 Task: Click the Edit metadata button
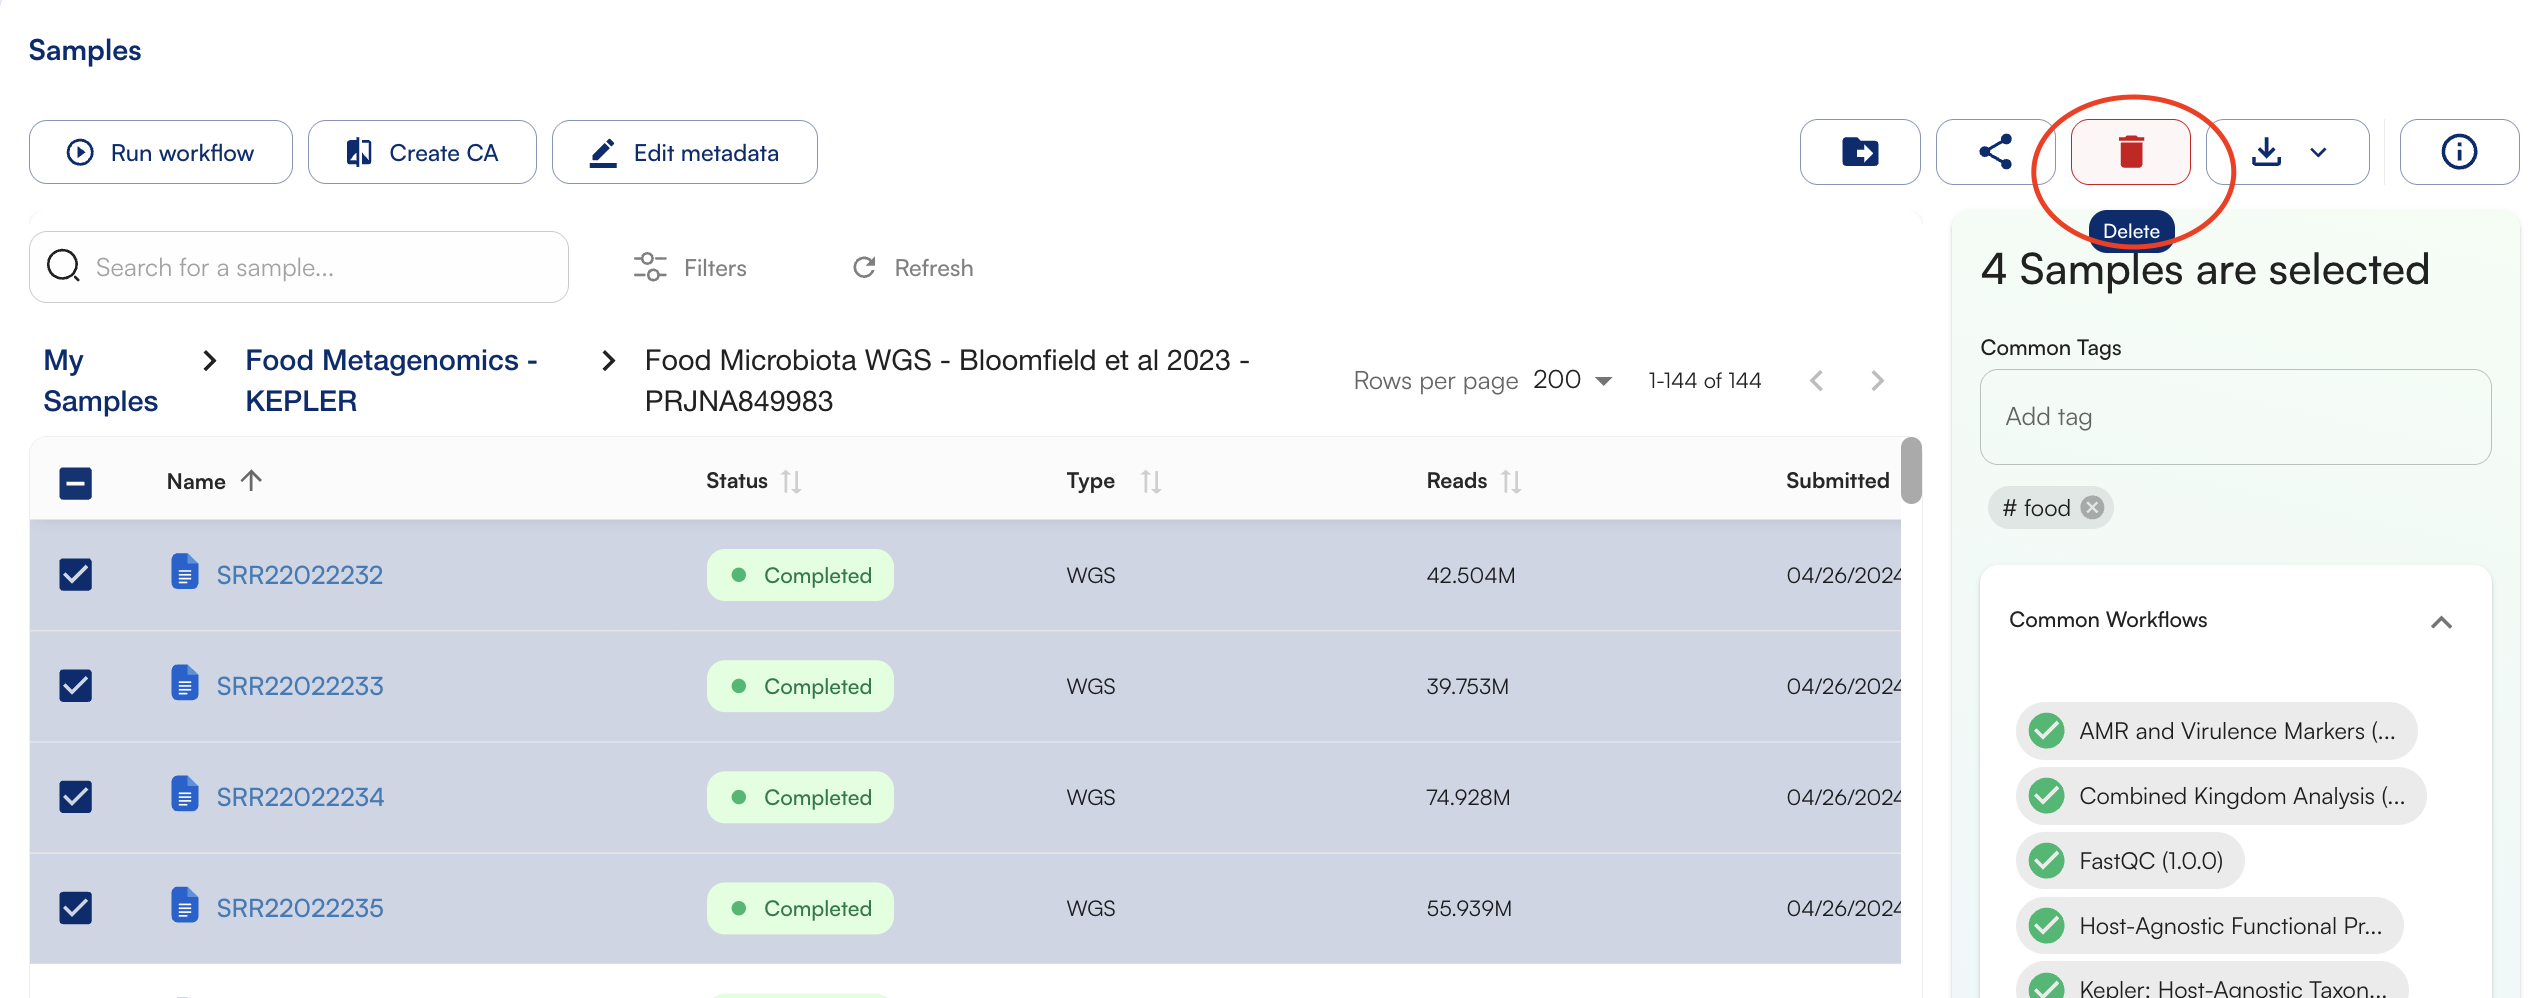685,152
